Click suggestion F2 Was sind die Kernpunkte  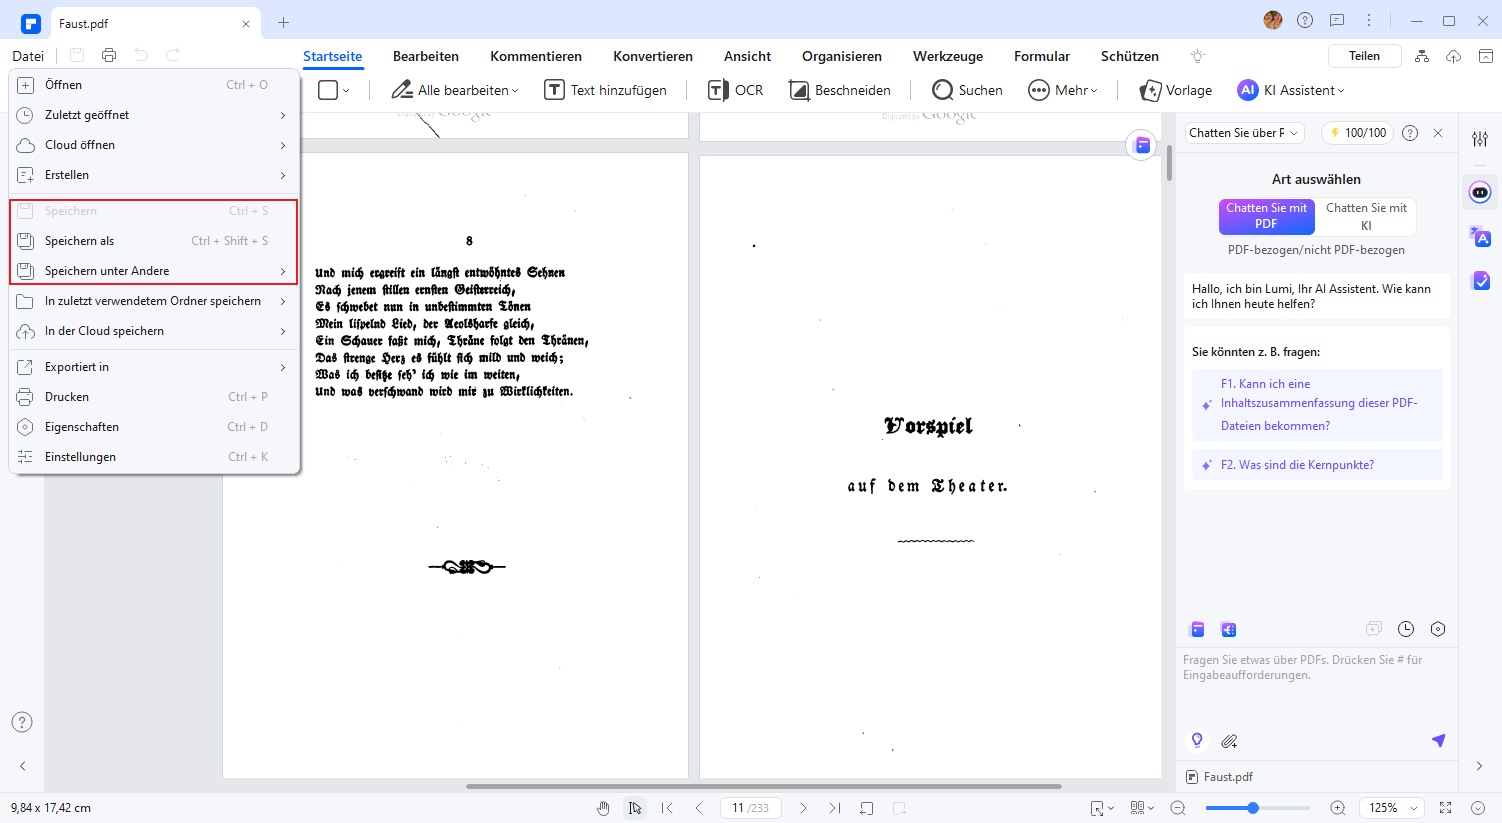tap(1318, 465)
